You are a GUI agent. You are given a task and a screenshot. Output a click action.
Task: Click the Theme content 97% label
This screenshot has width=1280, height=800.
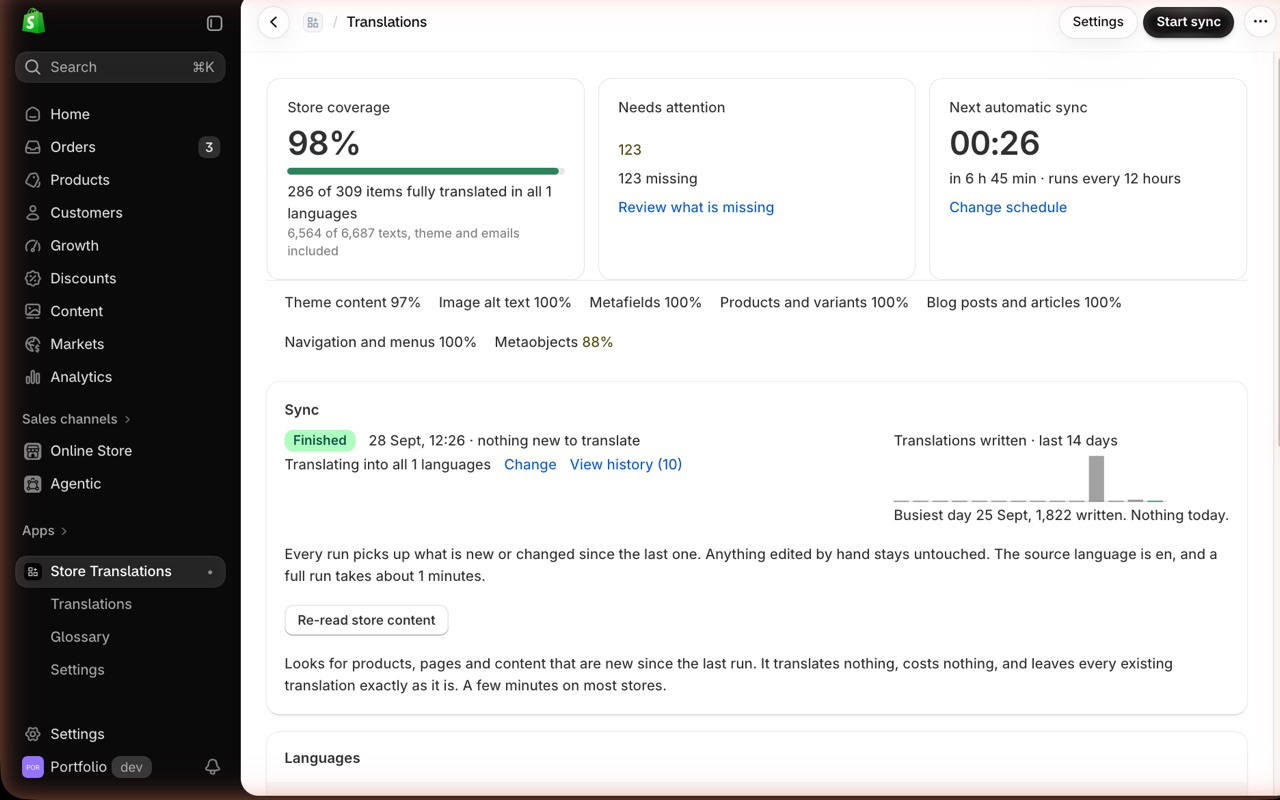[352, 302]
